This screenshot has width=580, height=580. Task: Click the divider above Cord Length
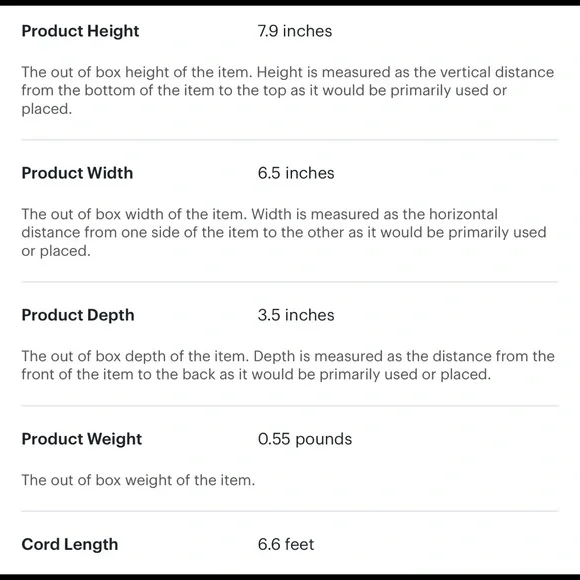[x=290, y=512]
